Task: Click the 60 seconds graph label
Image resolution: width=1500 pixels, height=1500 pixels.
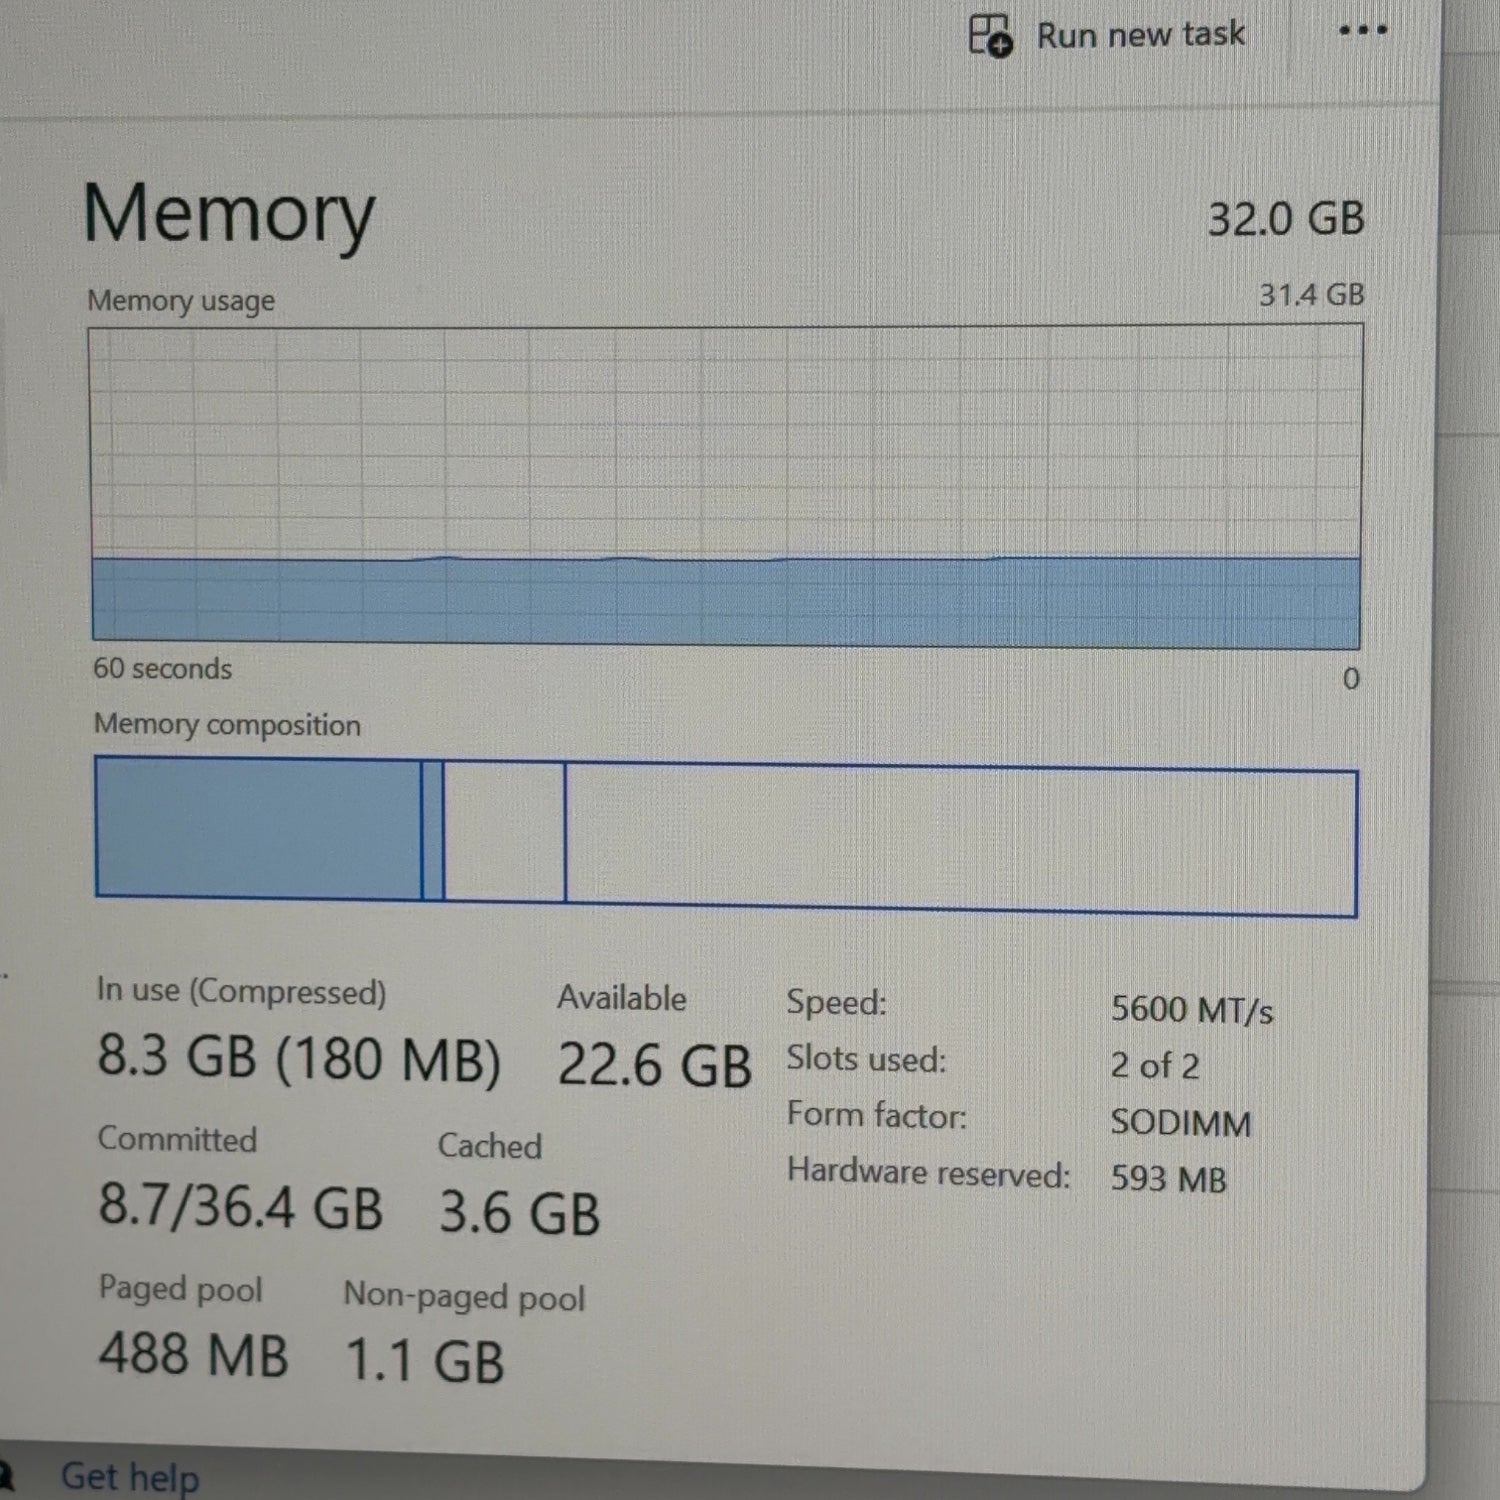Action: click(162, 668)
